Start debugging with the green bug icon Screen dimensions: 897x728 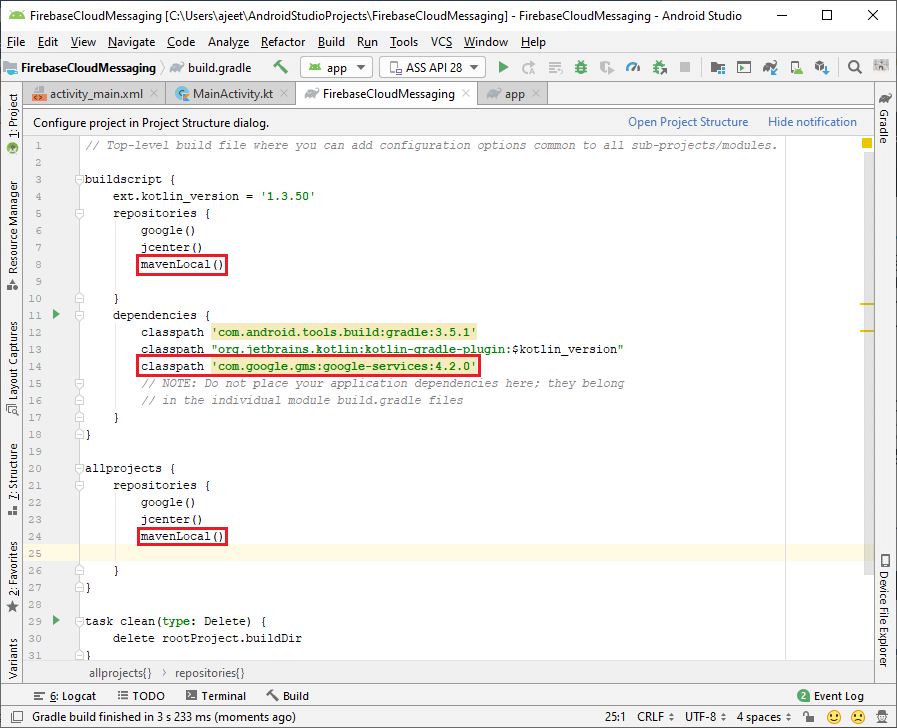click(581, 67)
